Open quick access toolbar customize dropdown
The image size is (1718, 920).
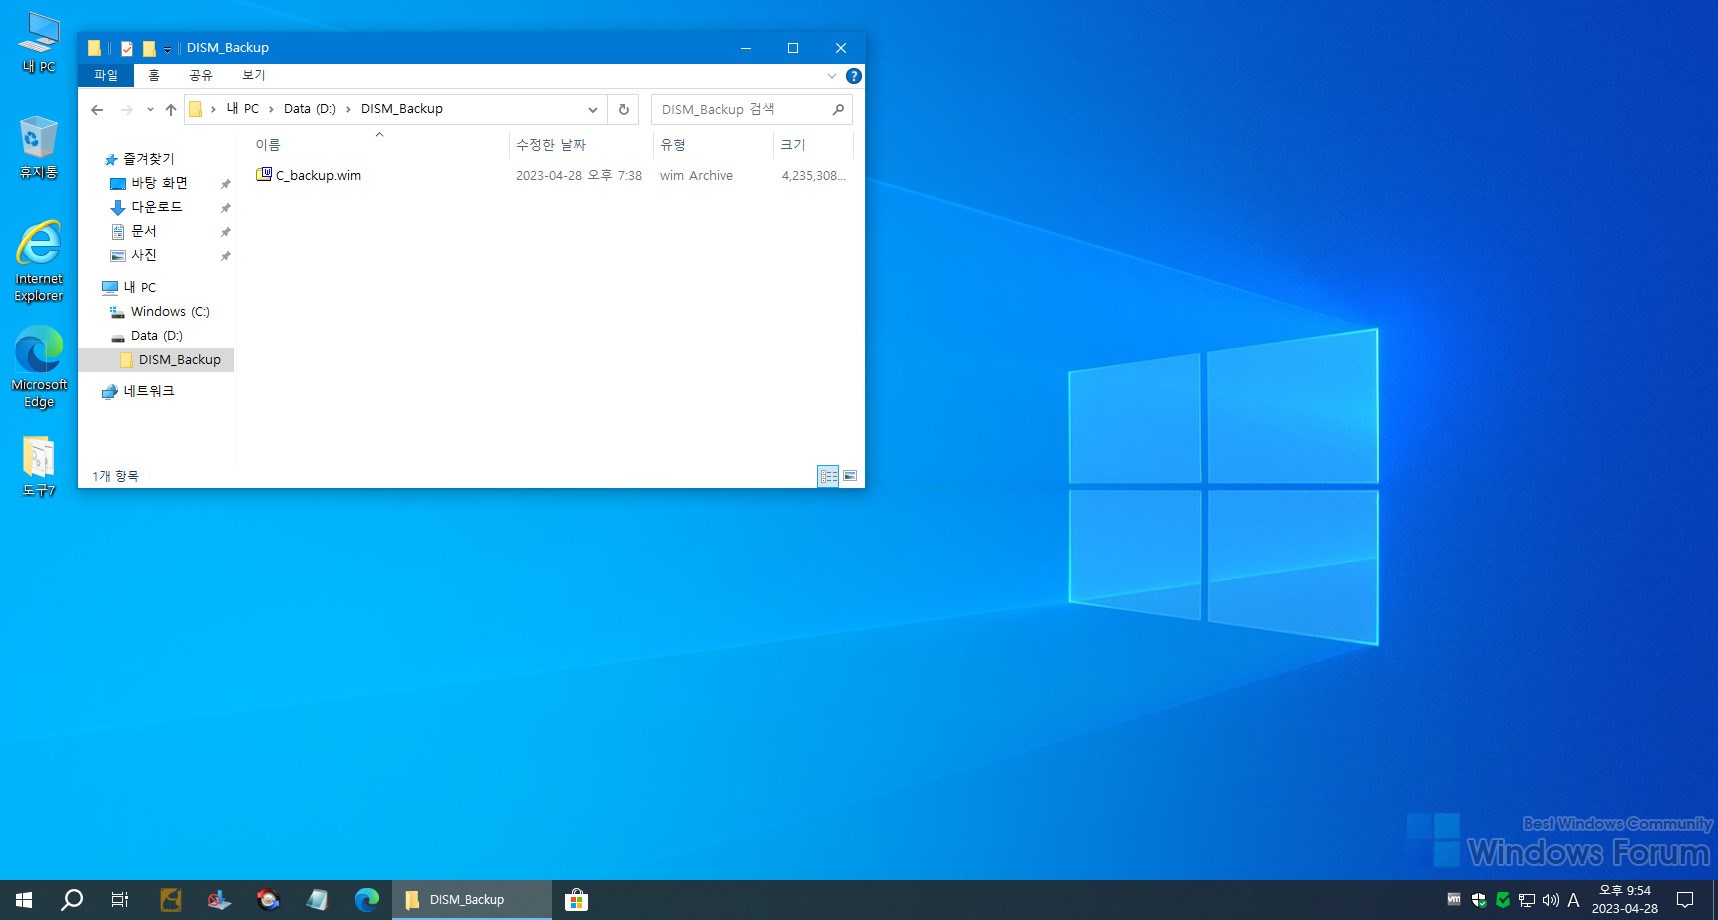click(x=167, y=49)
